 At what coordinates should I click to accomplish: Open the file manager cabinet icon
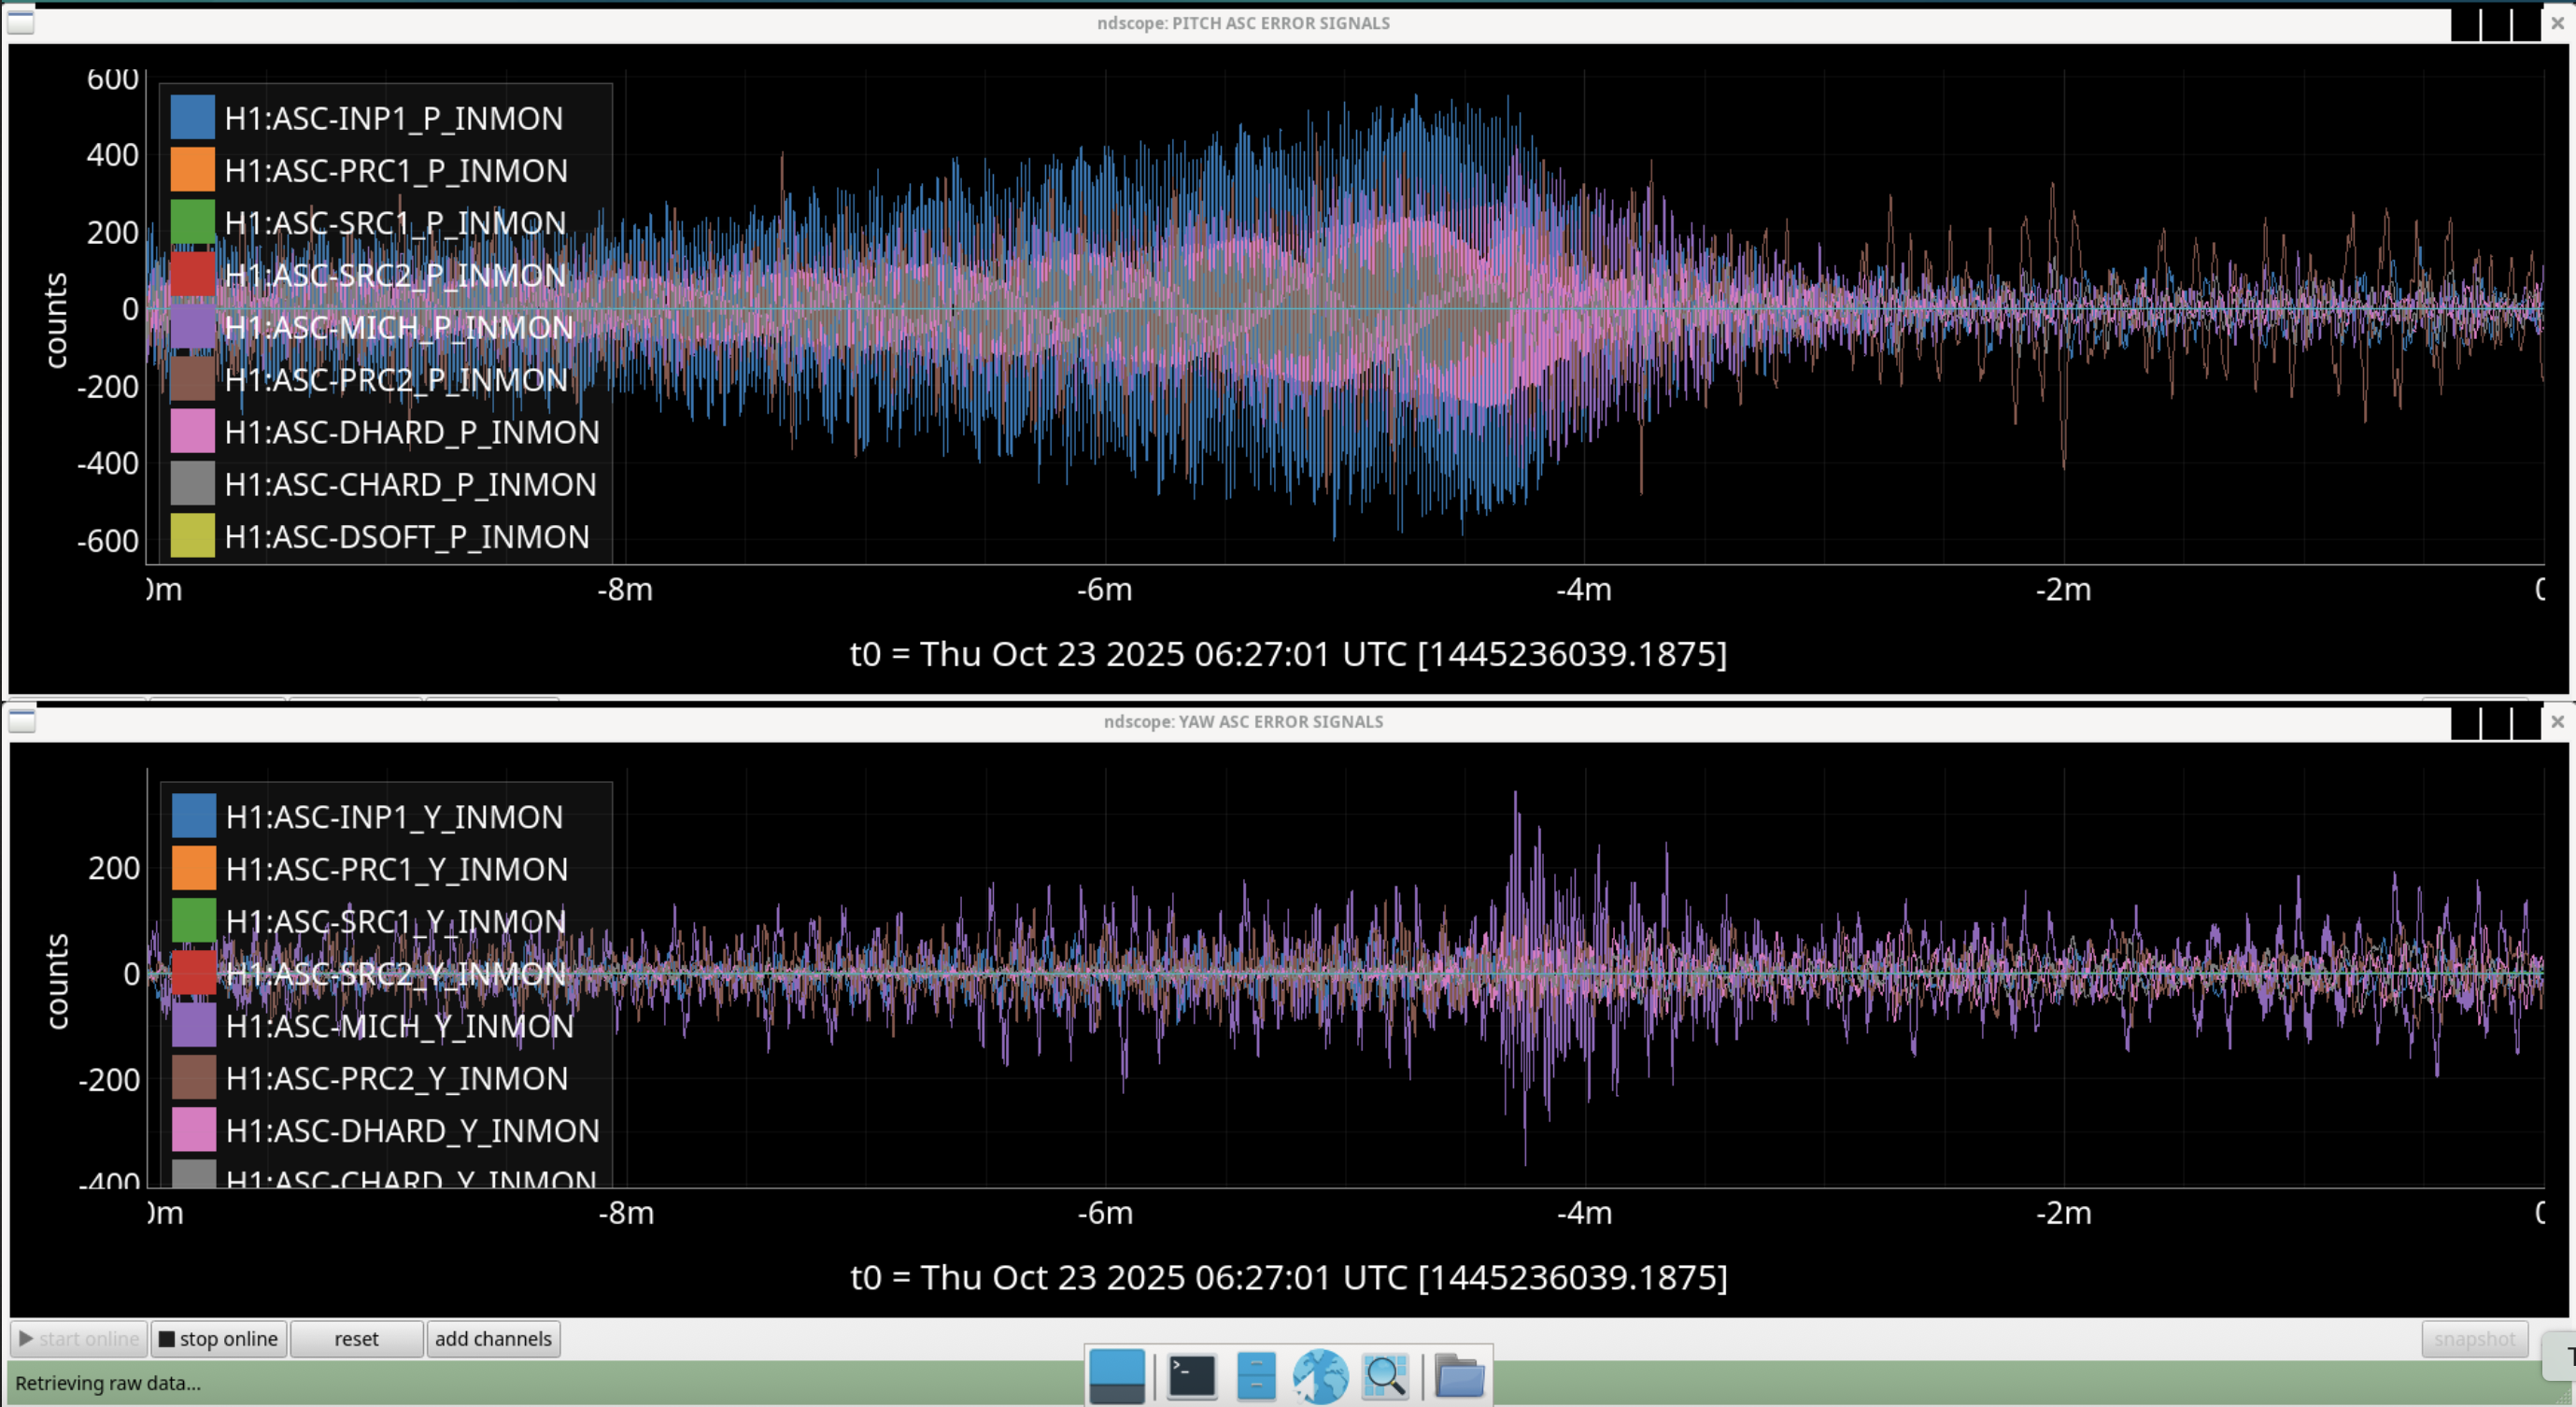(x=1256, y=1377)
